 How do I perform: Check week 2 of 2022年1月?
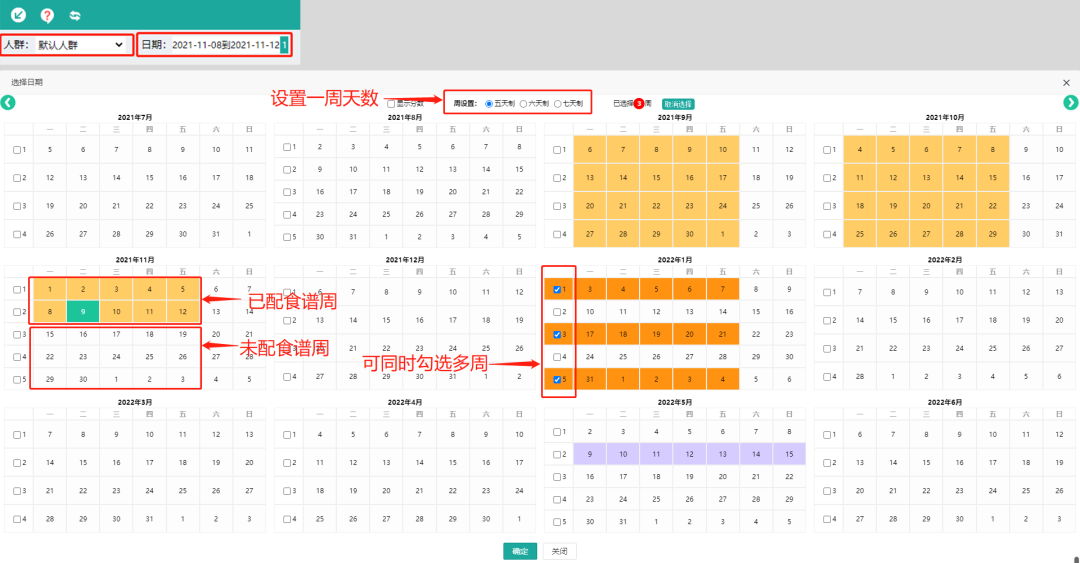(557, 312)
